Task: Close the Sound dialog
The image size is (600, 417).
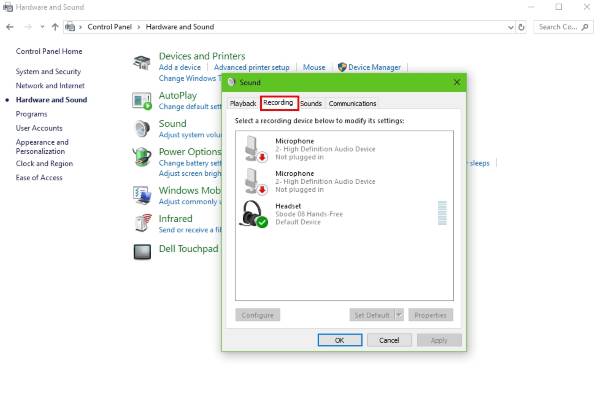Action: 457,82
